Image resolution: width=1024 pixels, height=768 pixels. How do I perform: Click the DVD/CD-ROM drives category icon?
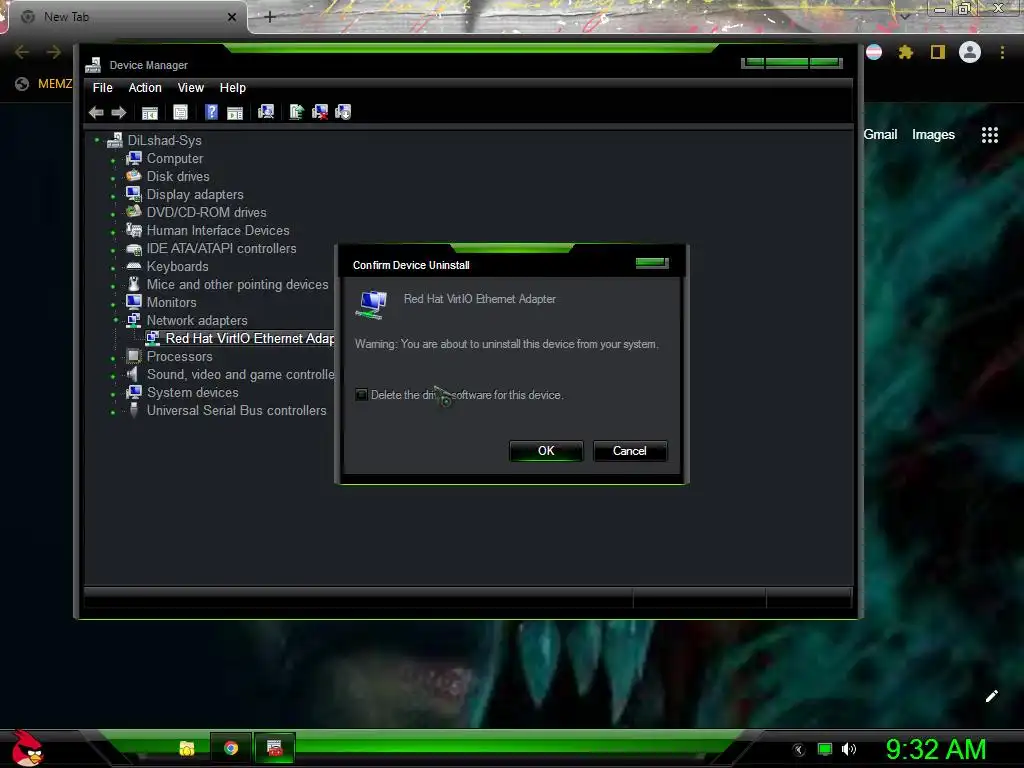tap(134, 212)
